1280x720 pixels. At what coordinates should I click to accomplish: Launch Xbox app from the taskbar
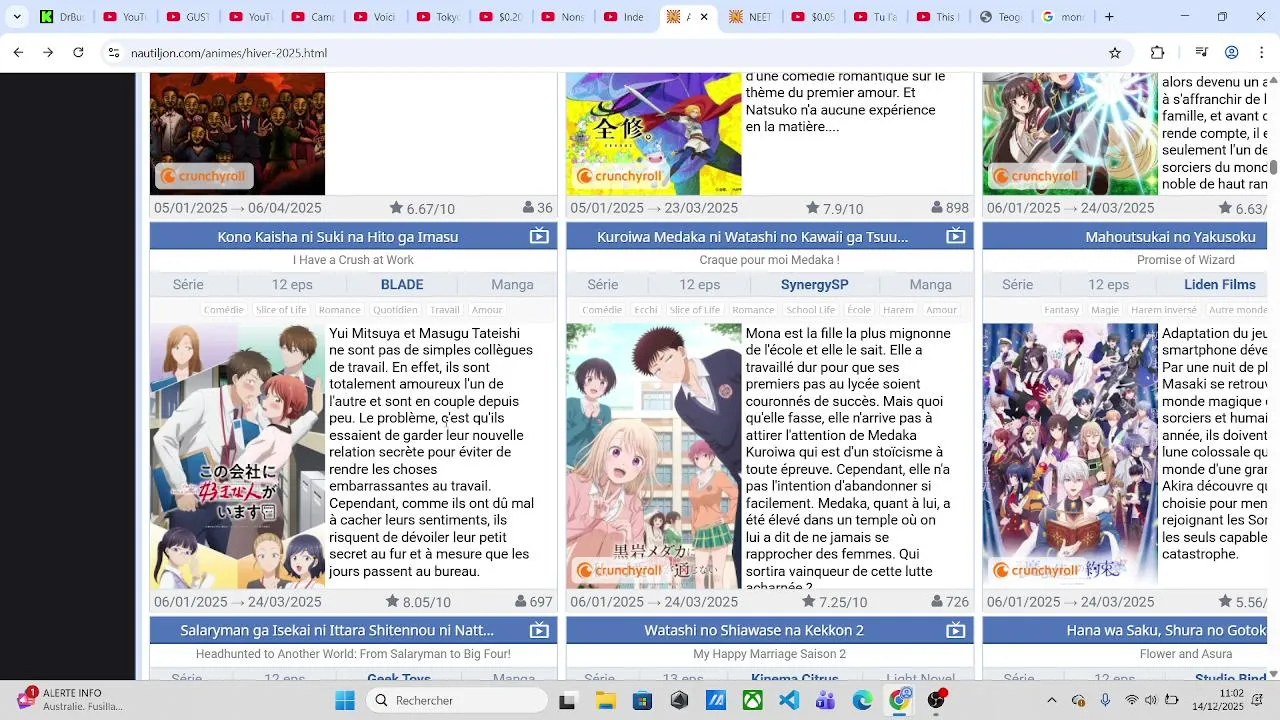(x=752, y=700)
